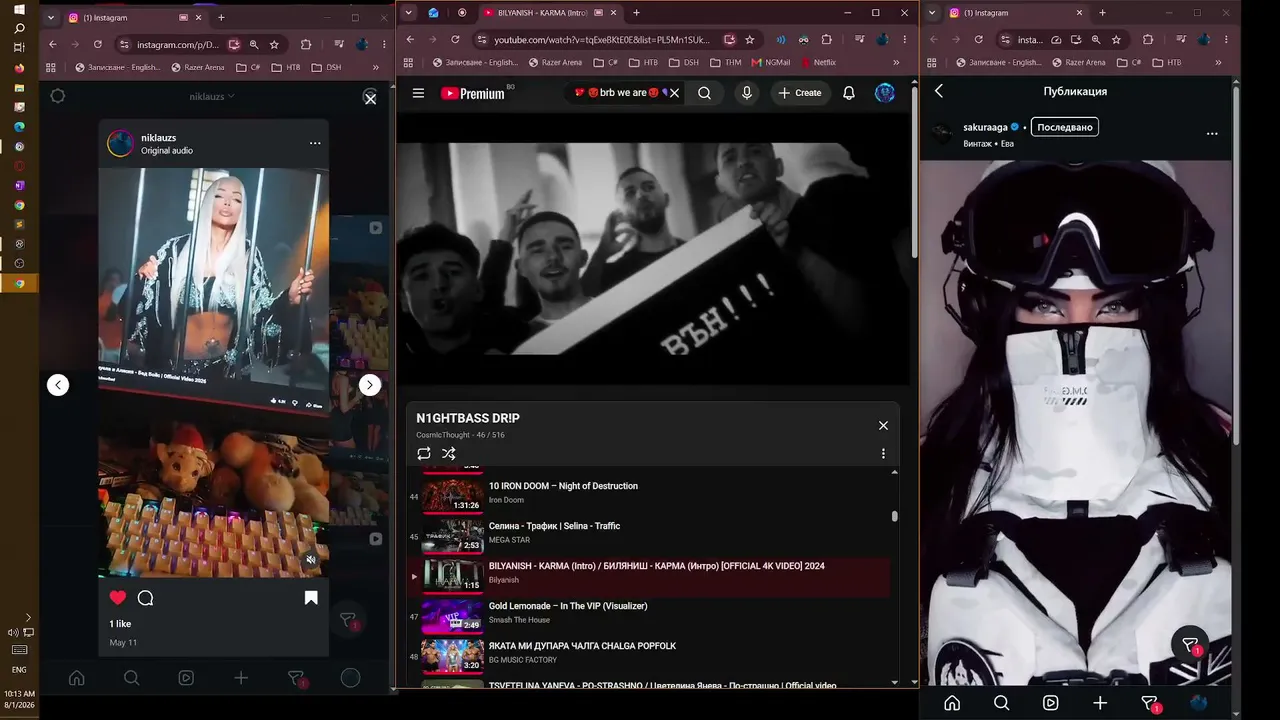Open Windows taskbar search

click(19, 29)
